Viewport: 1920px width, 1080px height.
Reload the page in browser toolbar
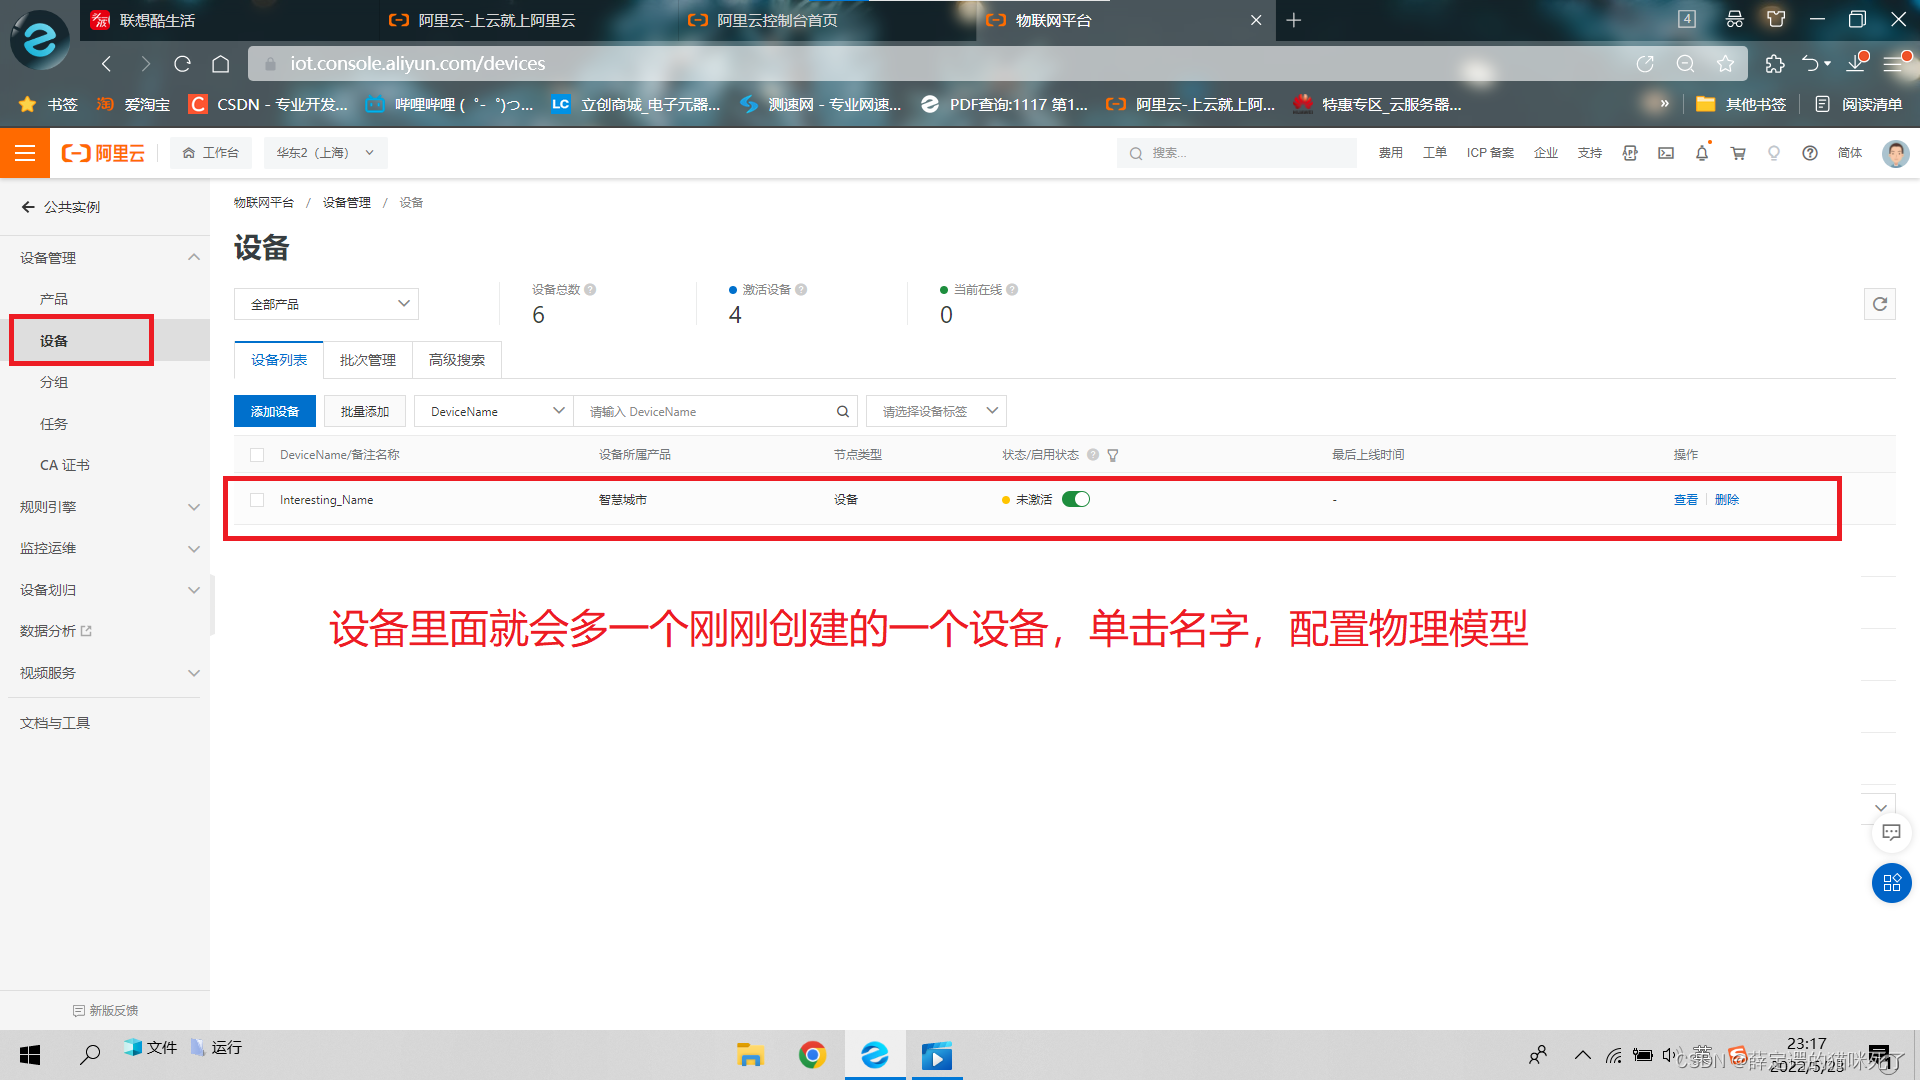click(x=182, y=64)
